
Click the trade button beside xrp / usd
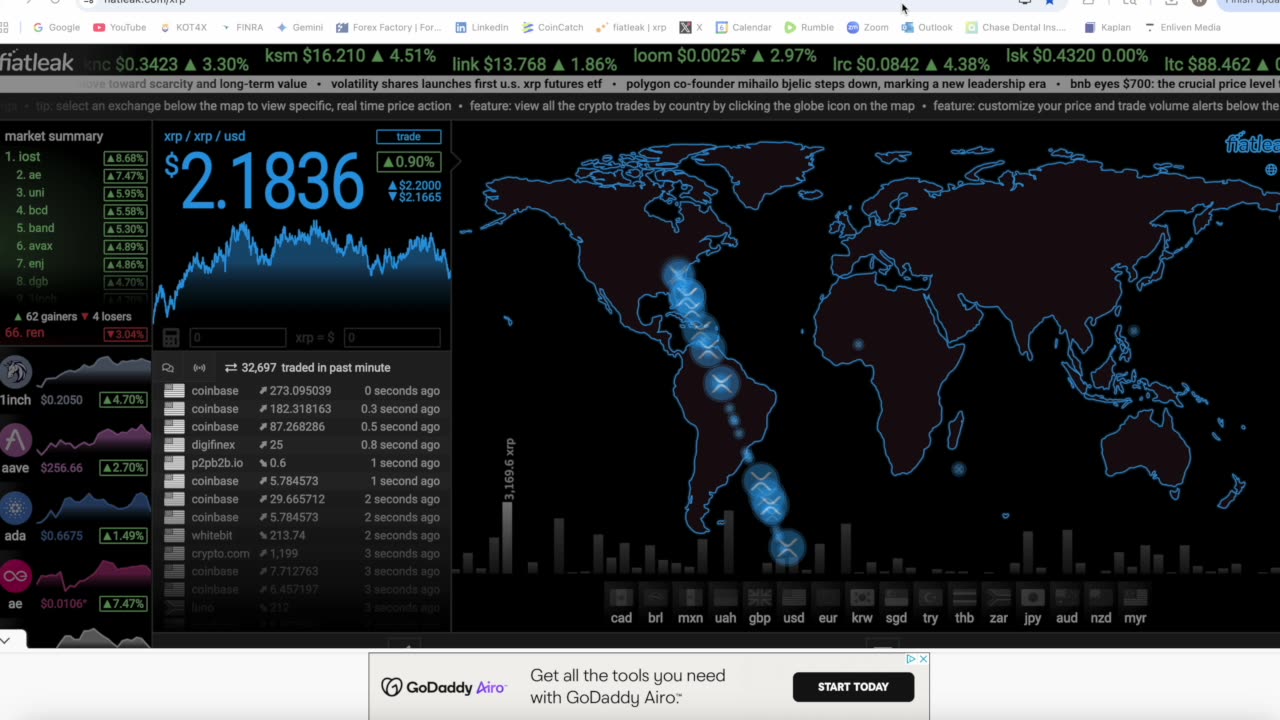[408, 137]
